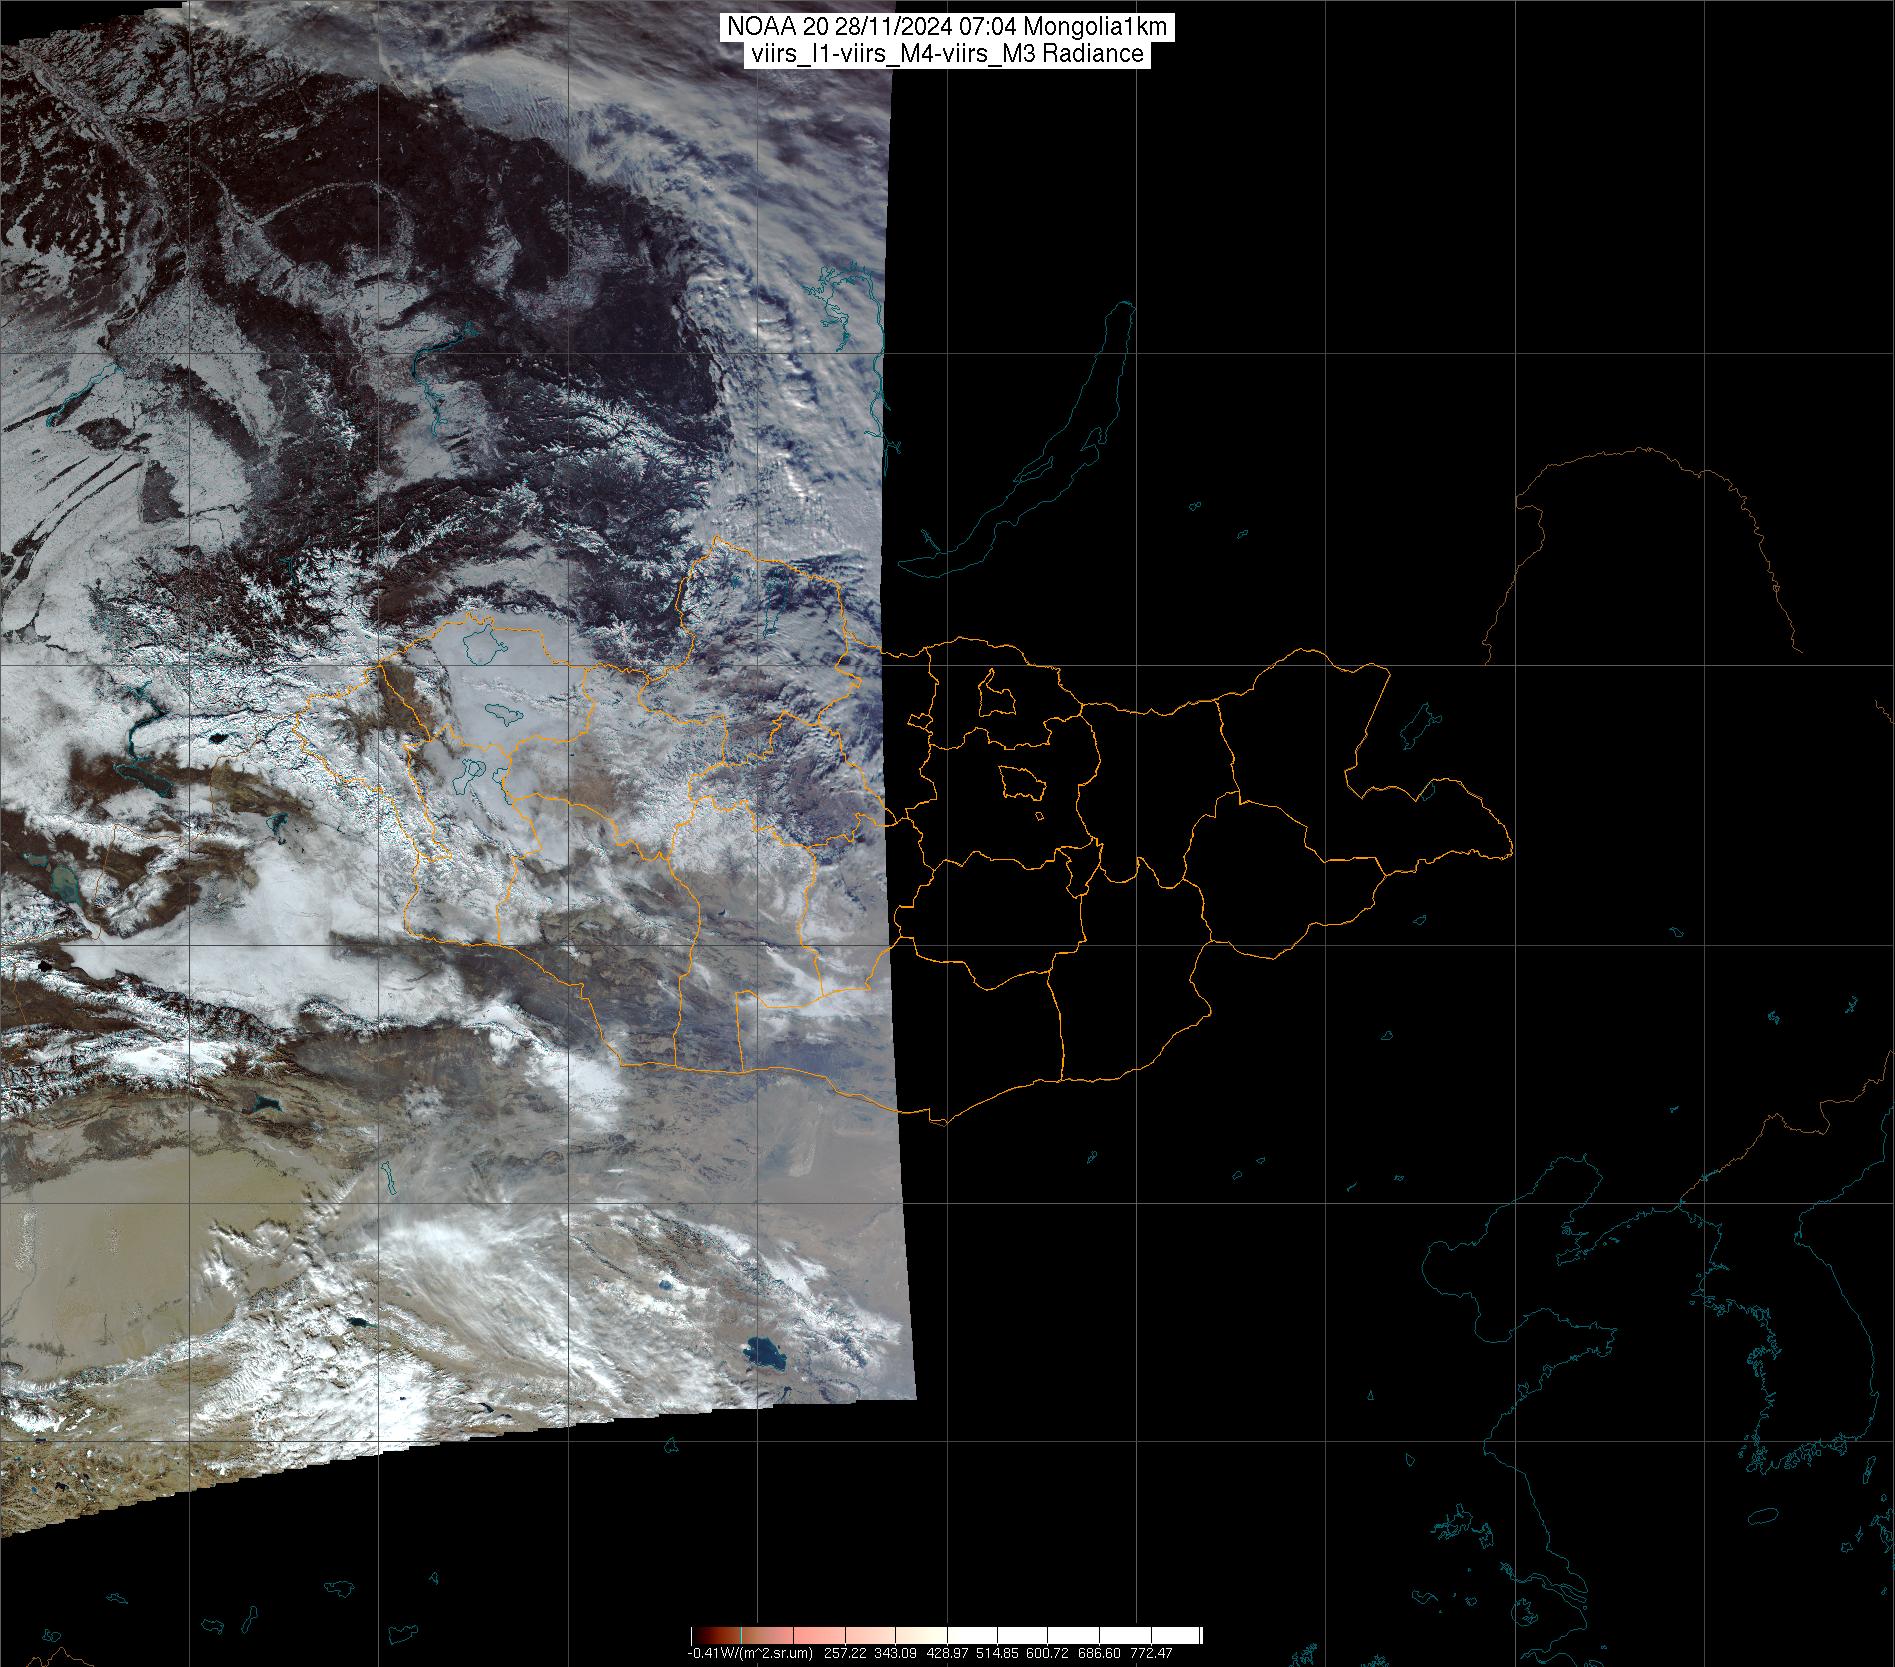The width and height of the screenshot is (1895, 1667).
Task: Click the '600.72' scale value
Action: (1047, 1653)
